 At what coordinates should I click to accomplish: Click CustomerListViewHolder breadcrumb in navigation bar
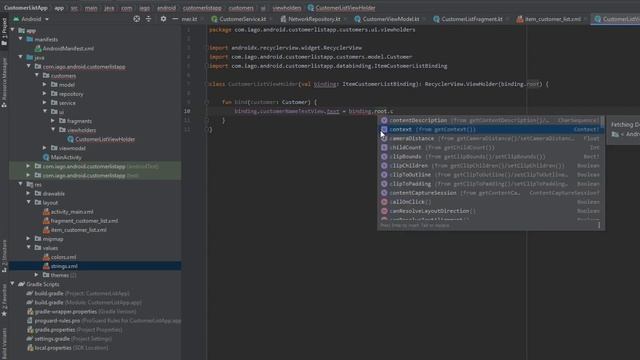click(x=341, y=8)
